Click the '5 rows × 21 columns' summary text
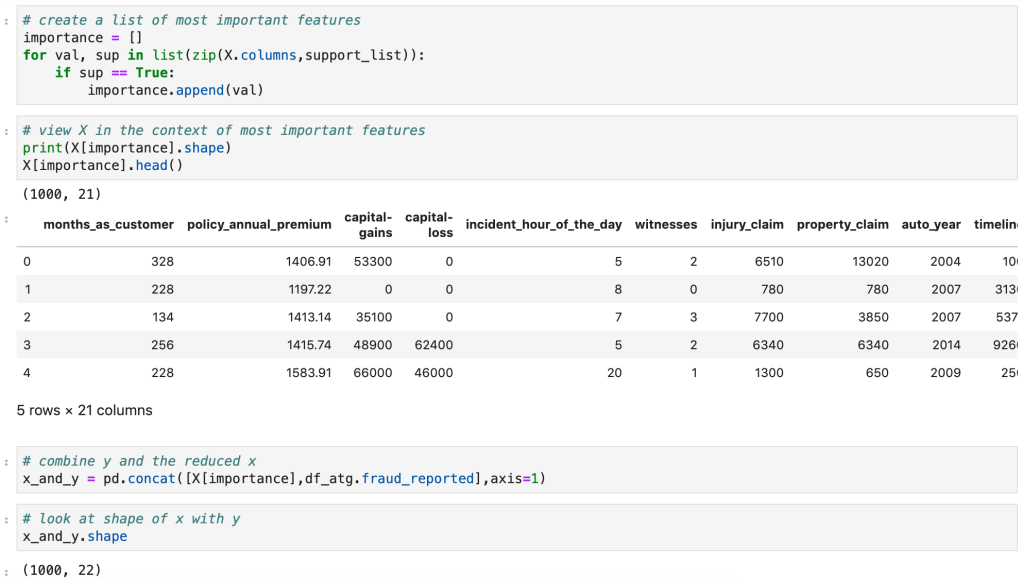The image size is (1023, 580). coord(85,410)
